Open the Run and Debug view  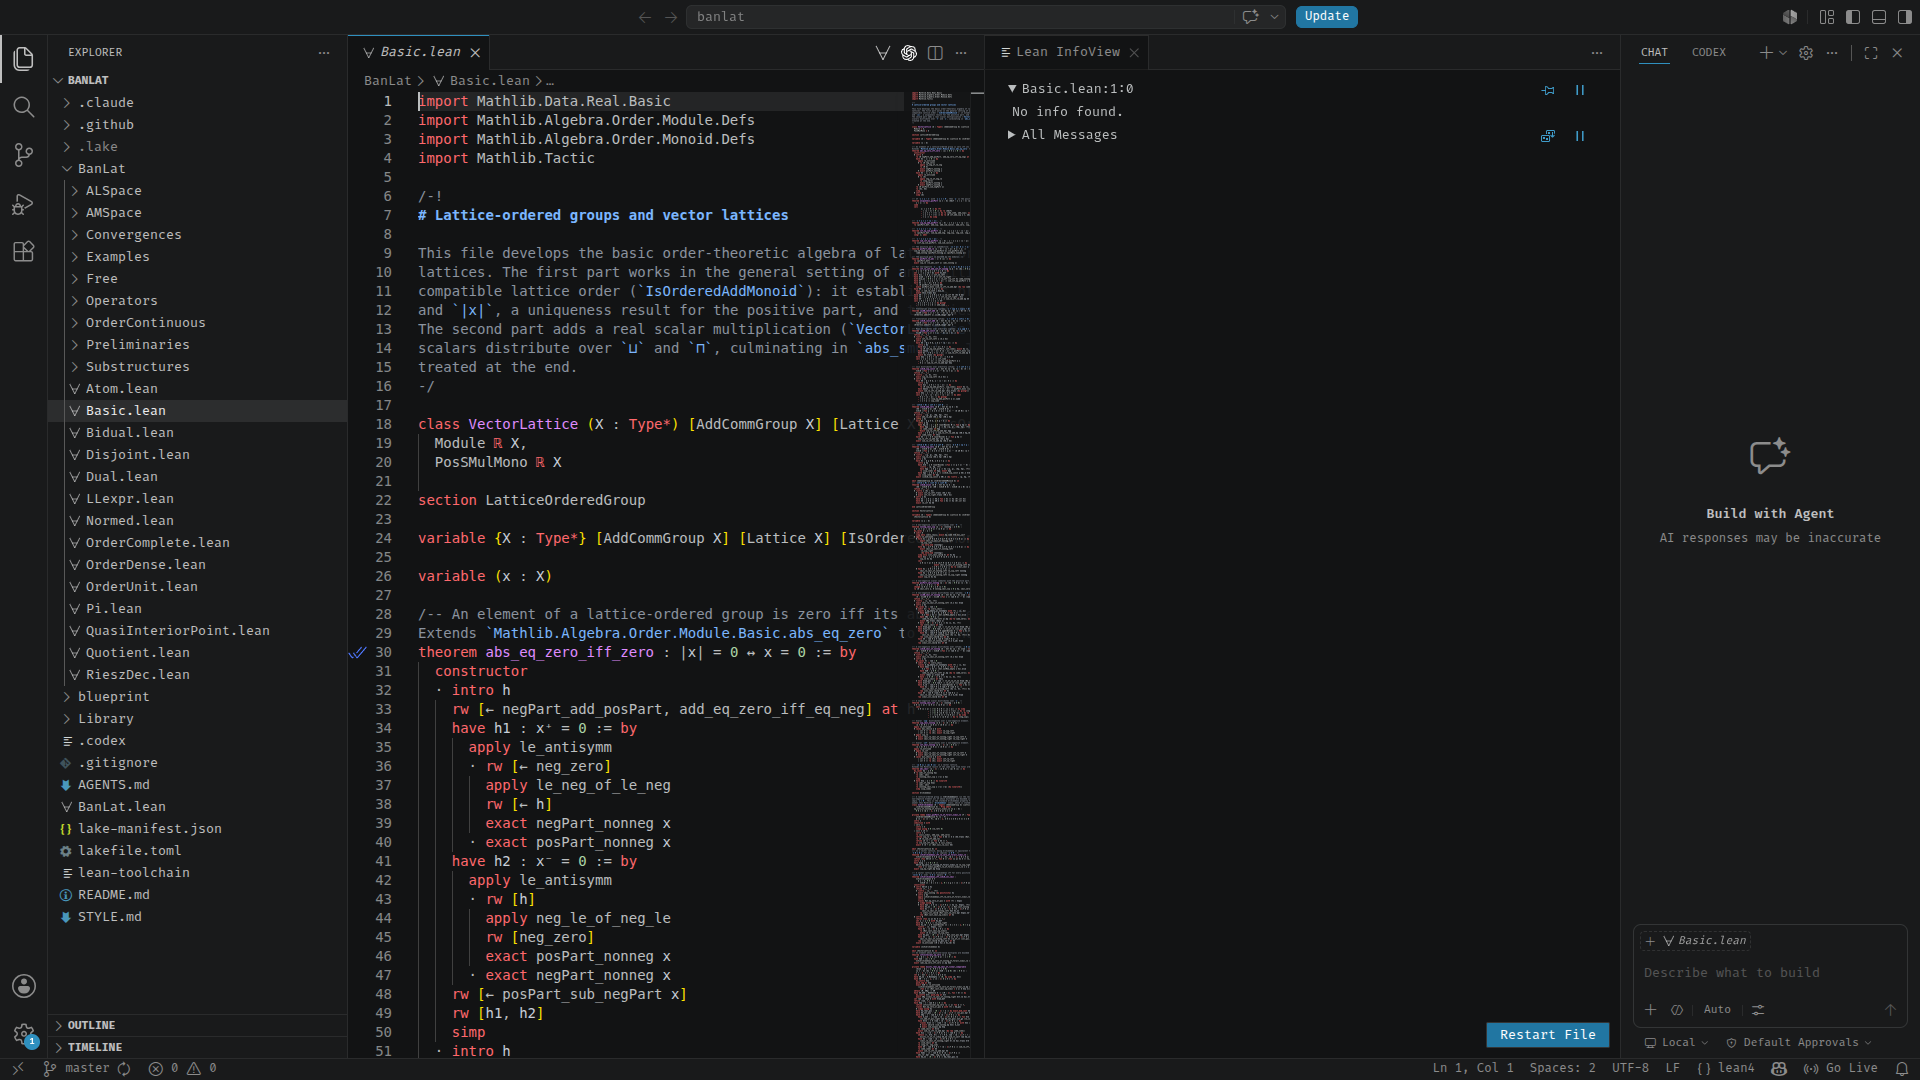coord(24,204)
